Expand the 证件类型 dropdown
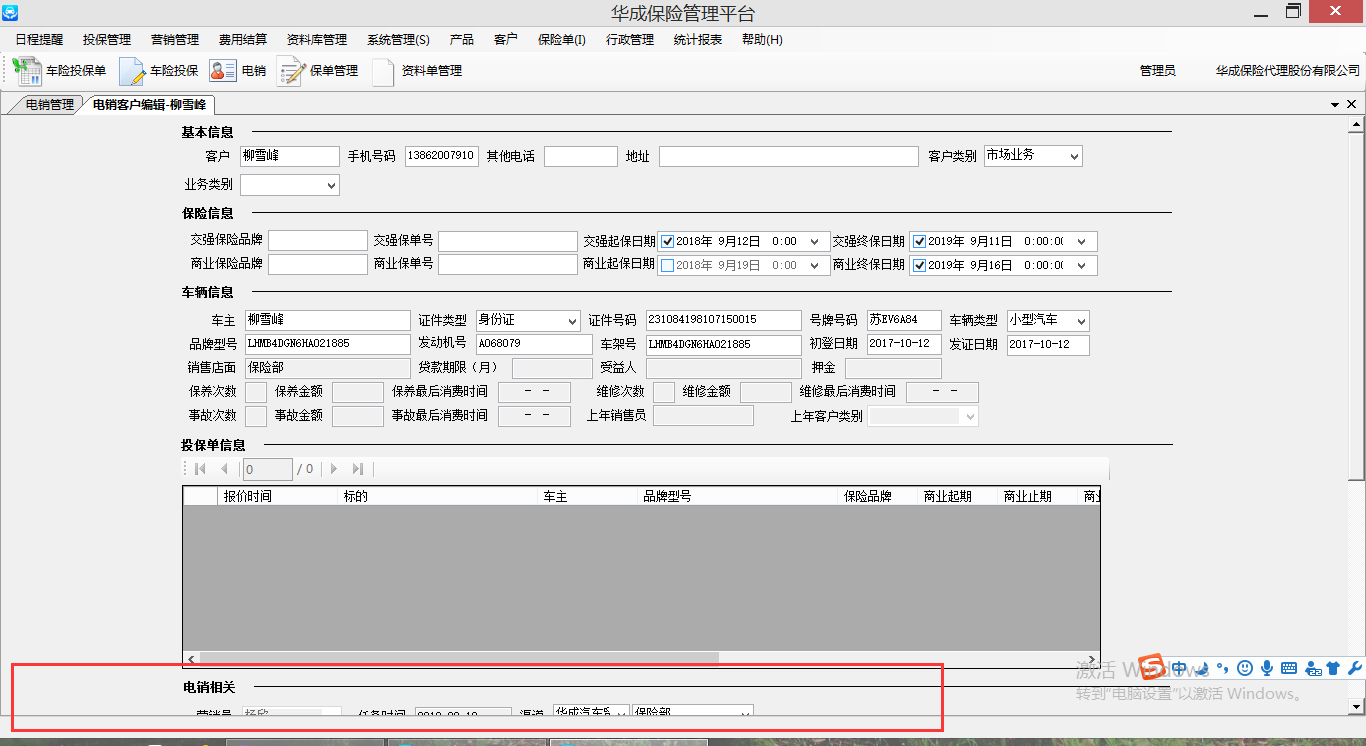This screenshot has width=1366, height=746. pos(572,321)
